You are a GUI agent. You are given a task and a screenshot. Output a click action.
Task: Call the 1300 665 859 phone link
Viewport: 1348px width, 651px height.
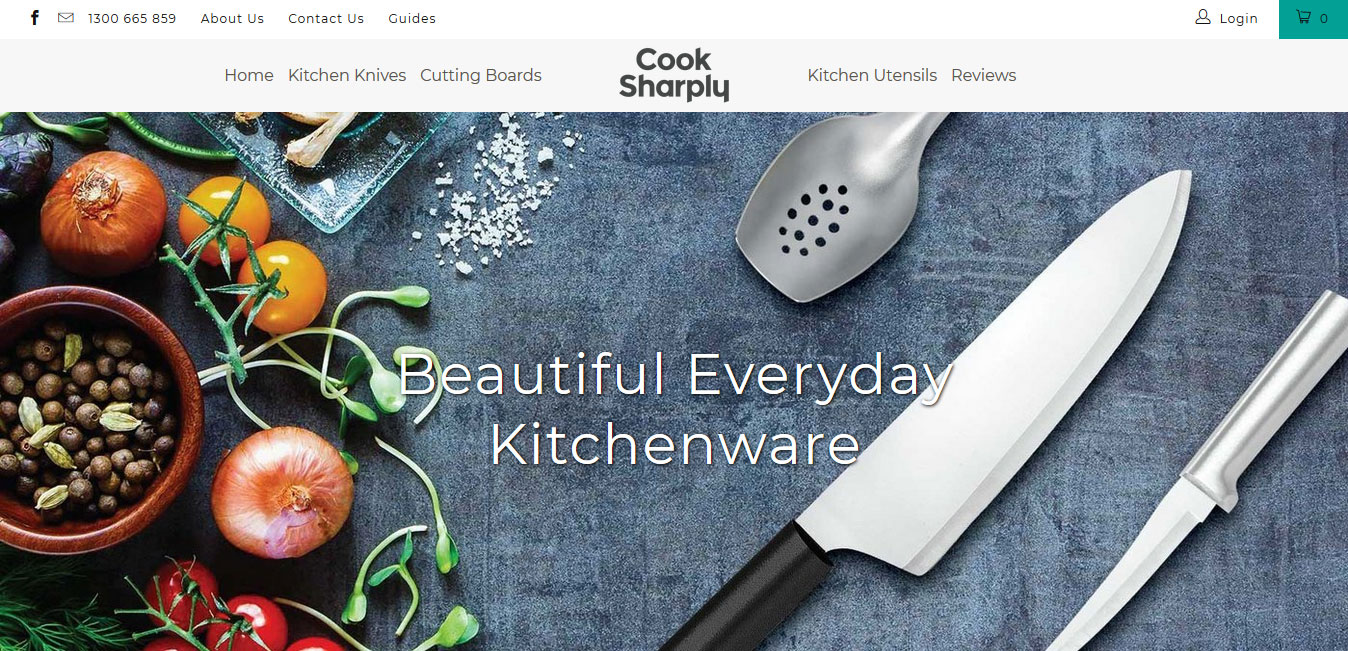click(x=132, y=18)
